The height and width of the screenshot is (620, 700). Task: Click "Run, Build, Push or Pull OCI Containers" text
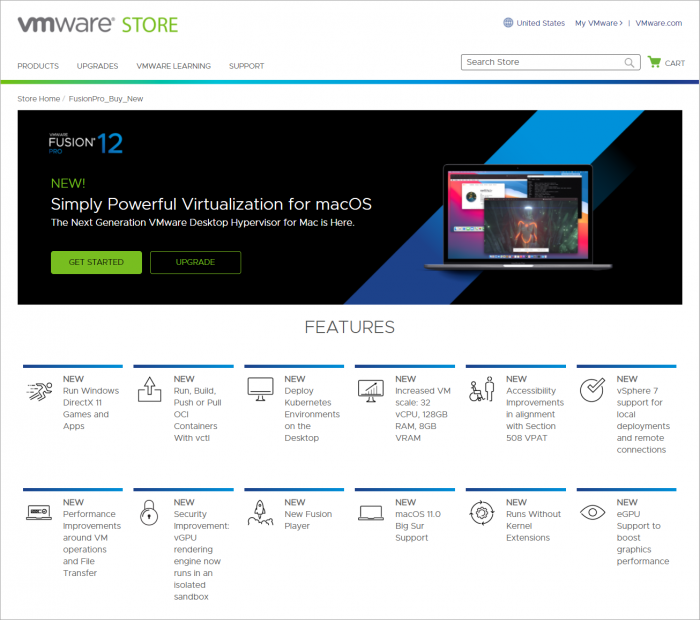point(197,414)
